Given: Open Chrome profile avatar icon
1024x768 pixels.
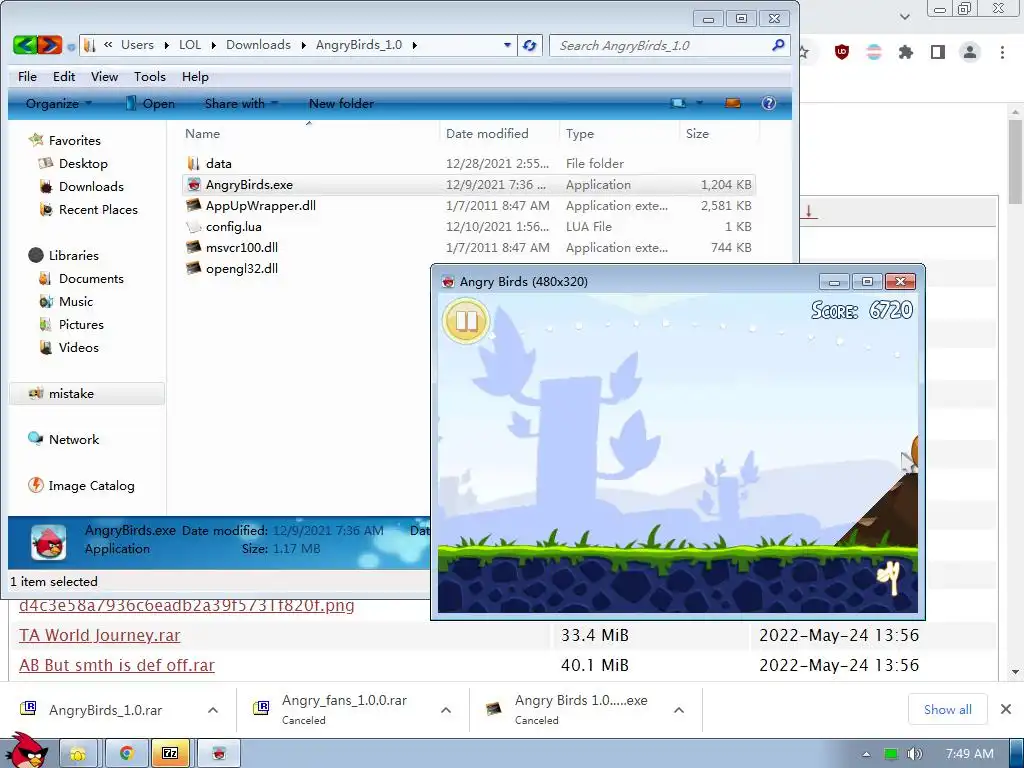Looking at the screenshot, I should [x=970, y=52].
